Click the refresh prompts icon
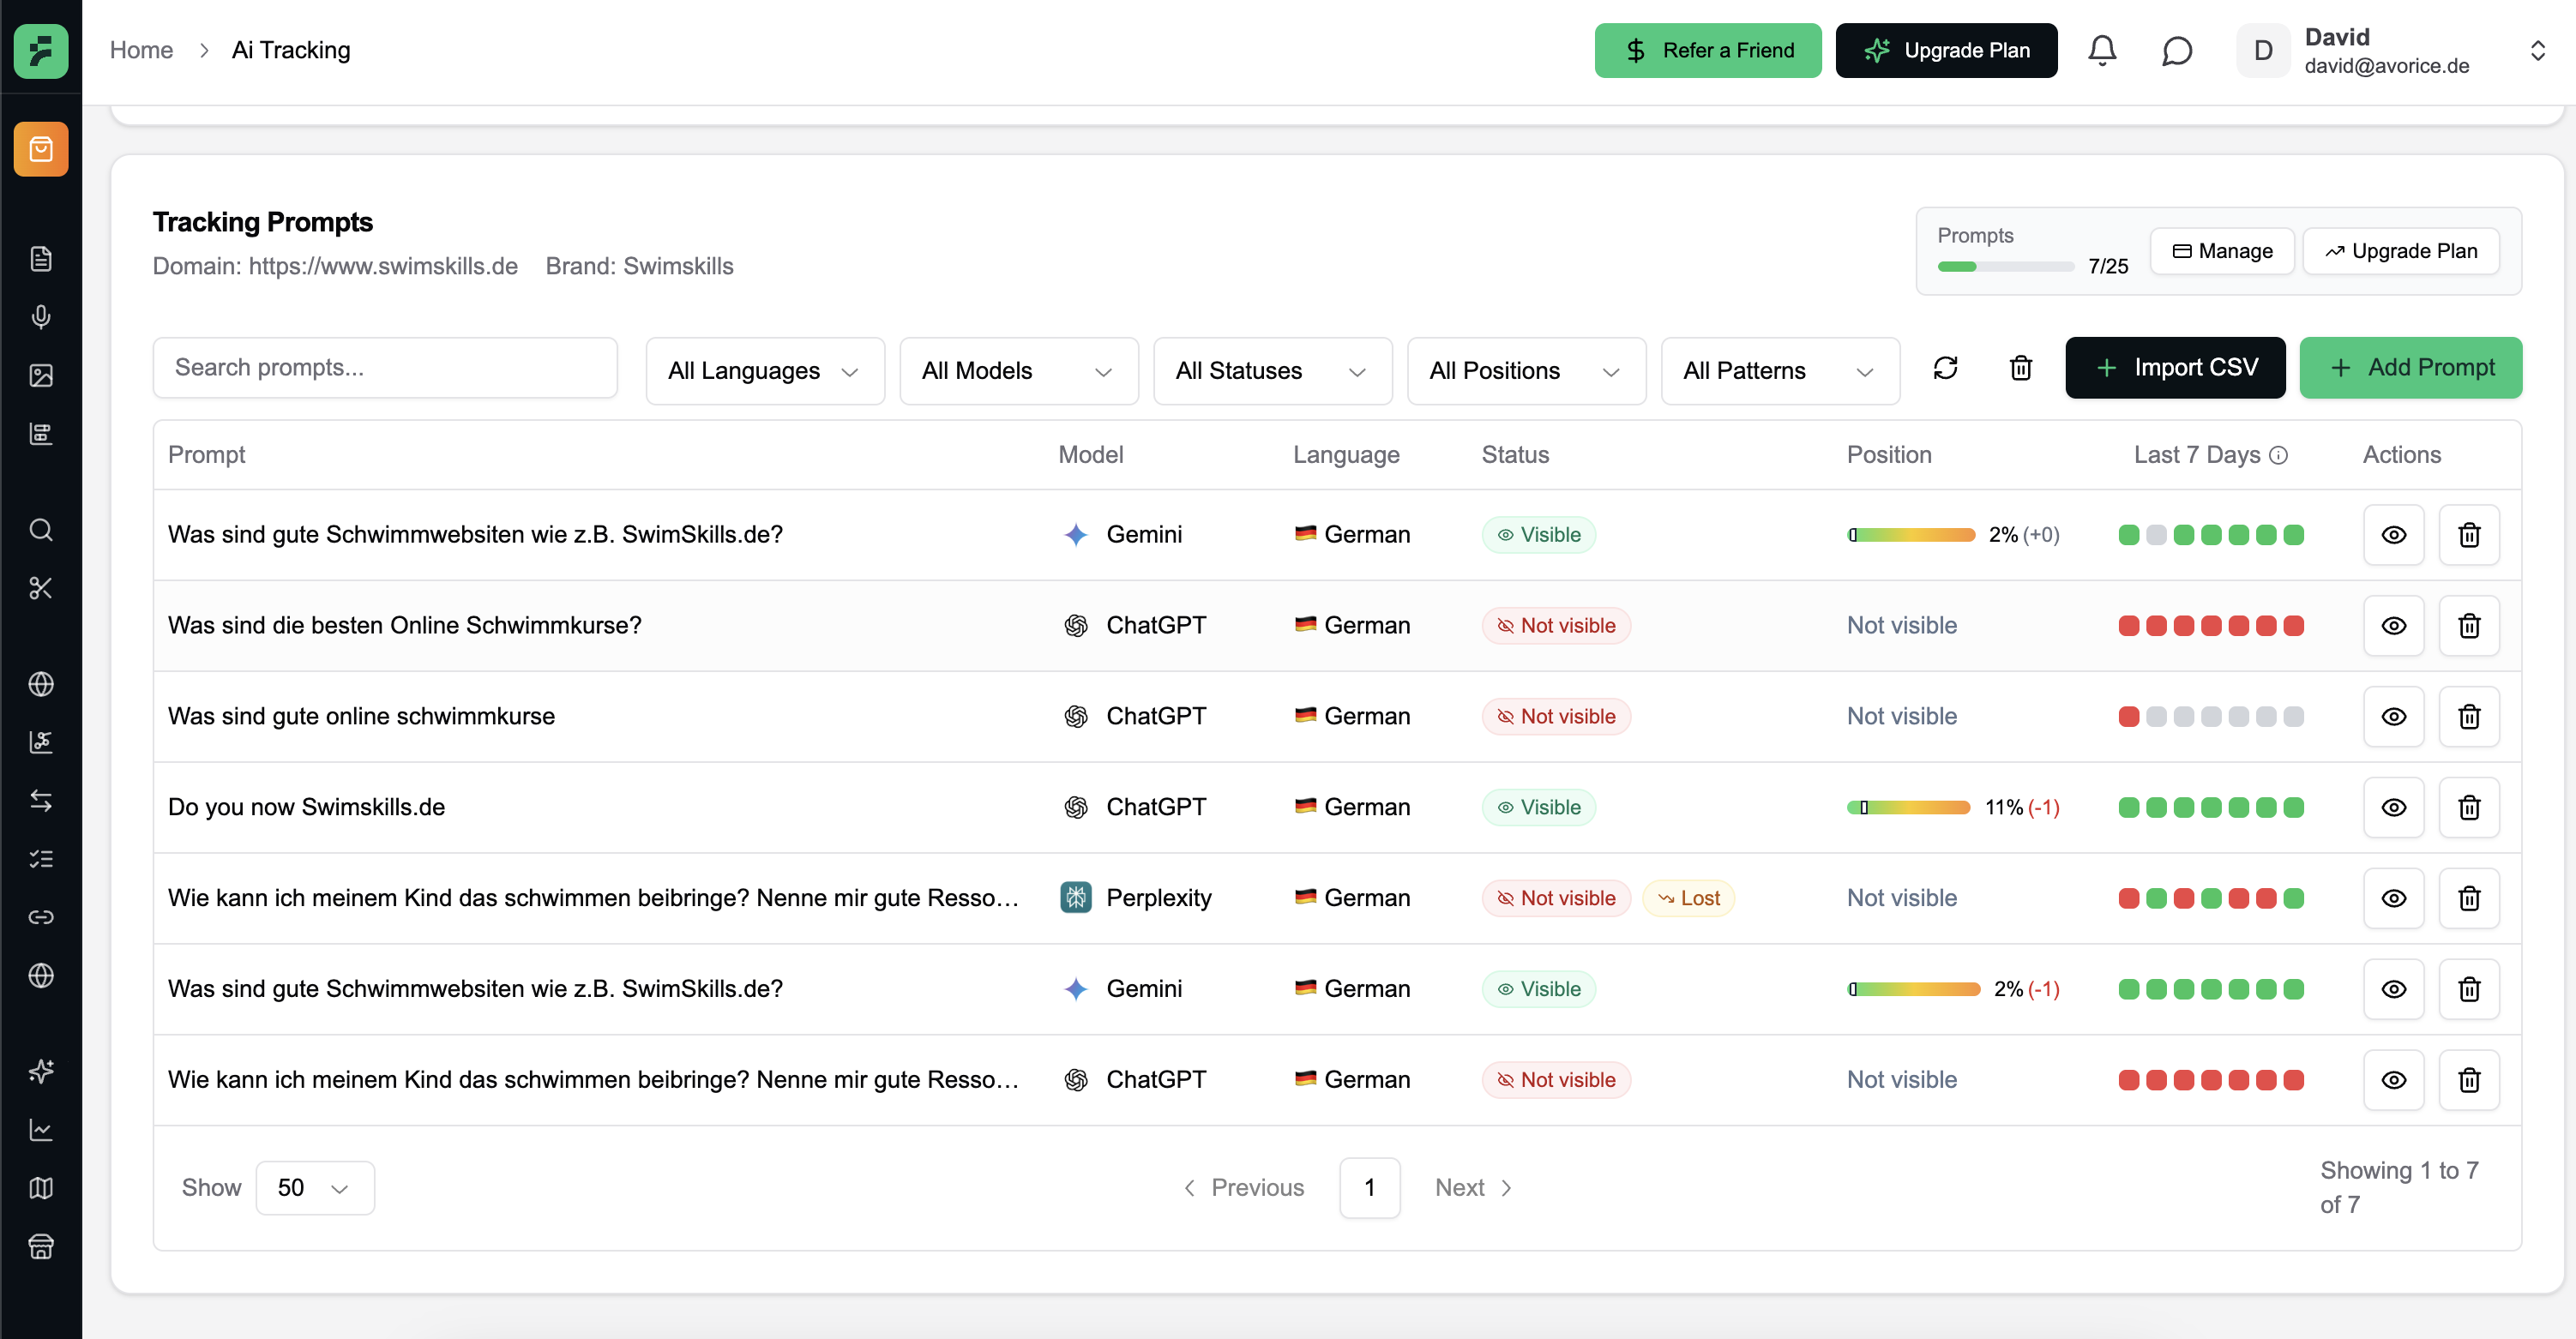2576x1339 pixels. click(x=1945, y=368)
